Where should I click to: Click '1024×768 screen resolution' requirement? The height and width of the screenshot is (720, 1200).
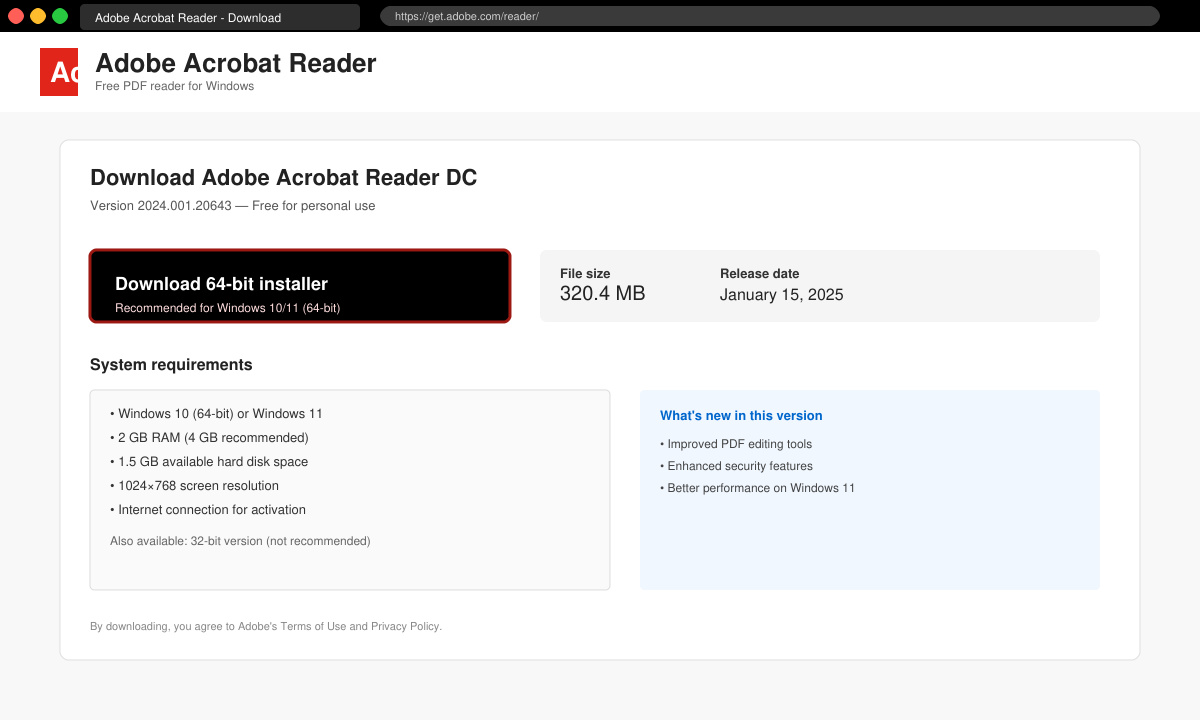[x=194, y=486]
